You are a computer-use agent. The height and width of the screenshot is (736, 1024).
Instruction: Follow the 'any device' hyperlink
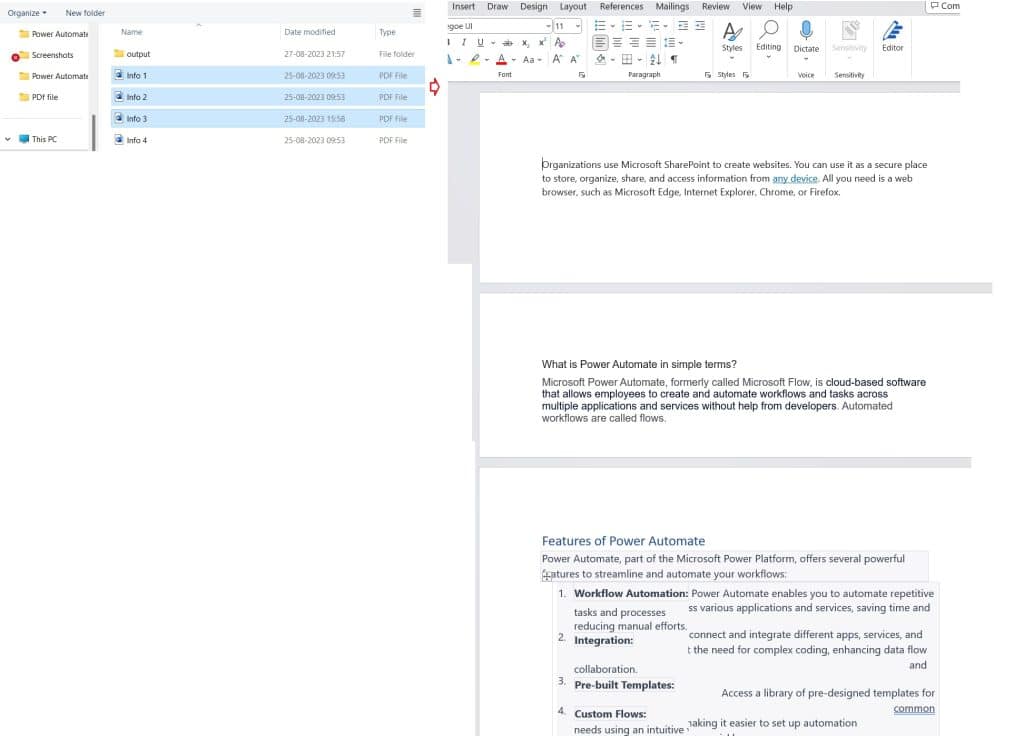coord(794,178)
